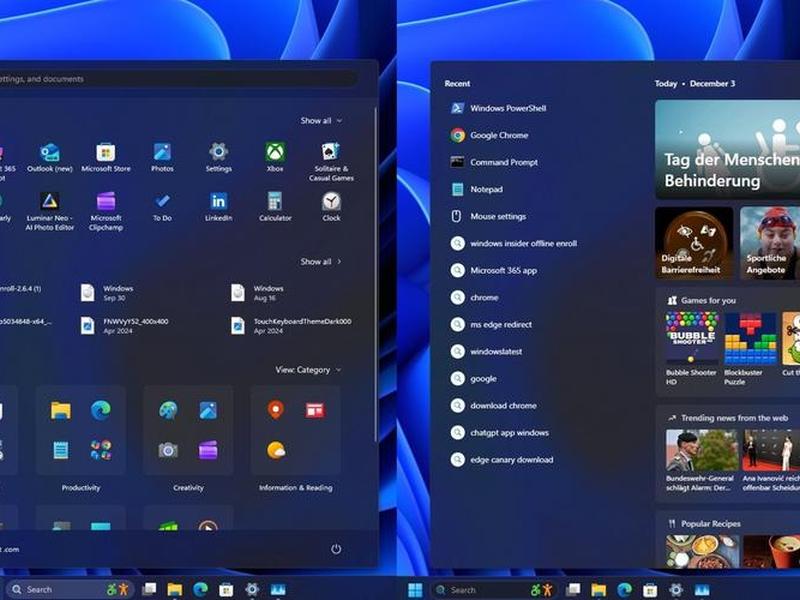
Task: Open Mouse settings from the Recent list
Action: (488, 216)
